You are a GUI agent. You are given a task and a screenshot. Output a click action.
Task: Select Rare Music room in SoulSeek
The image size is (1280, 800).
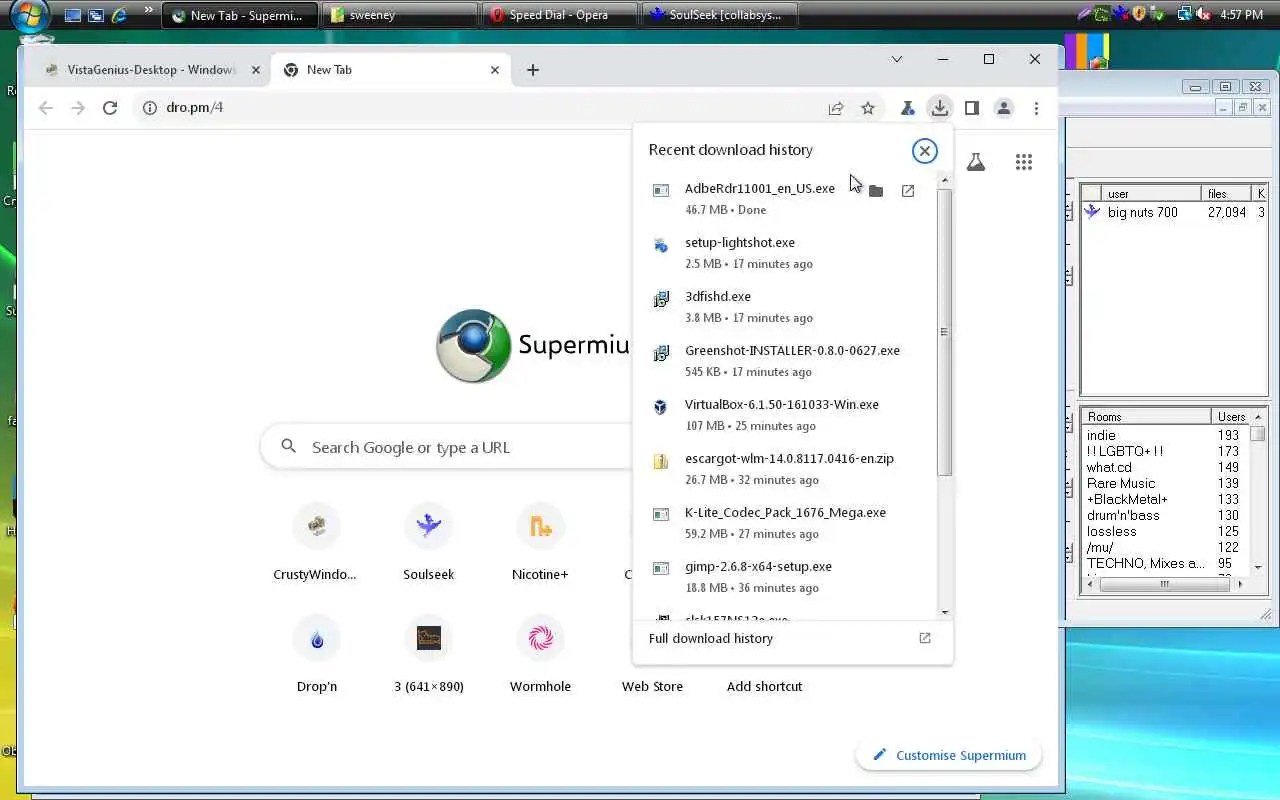[x=1121, y=483]
